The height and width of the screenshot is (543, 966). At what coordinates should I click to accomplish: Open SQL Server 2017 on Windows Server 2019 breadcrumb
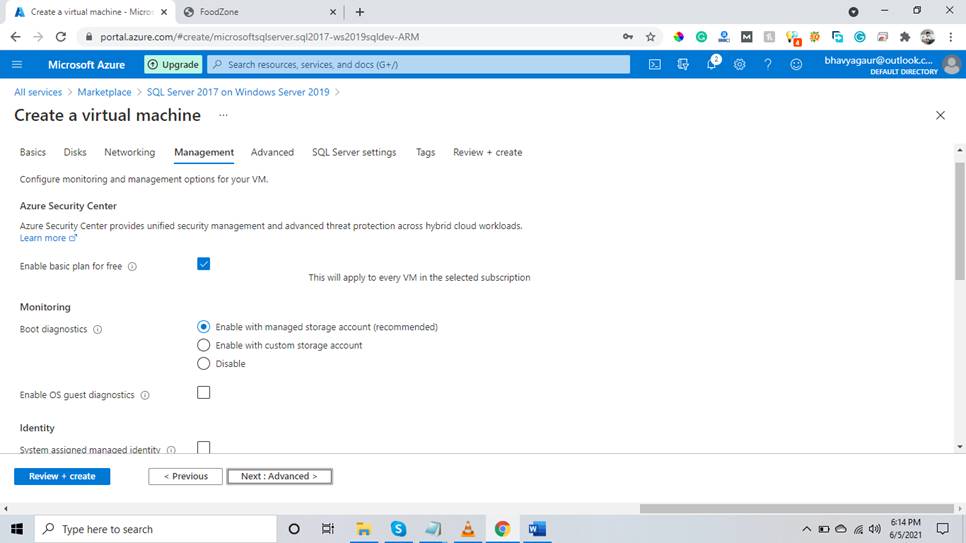238,92
